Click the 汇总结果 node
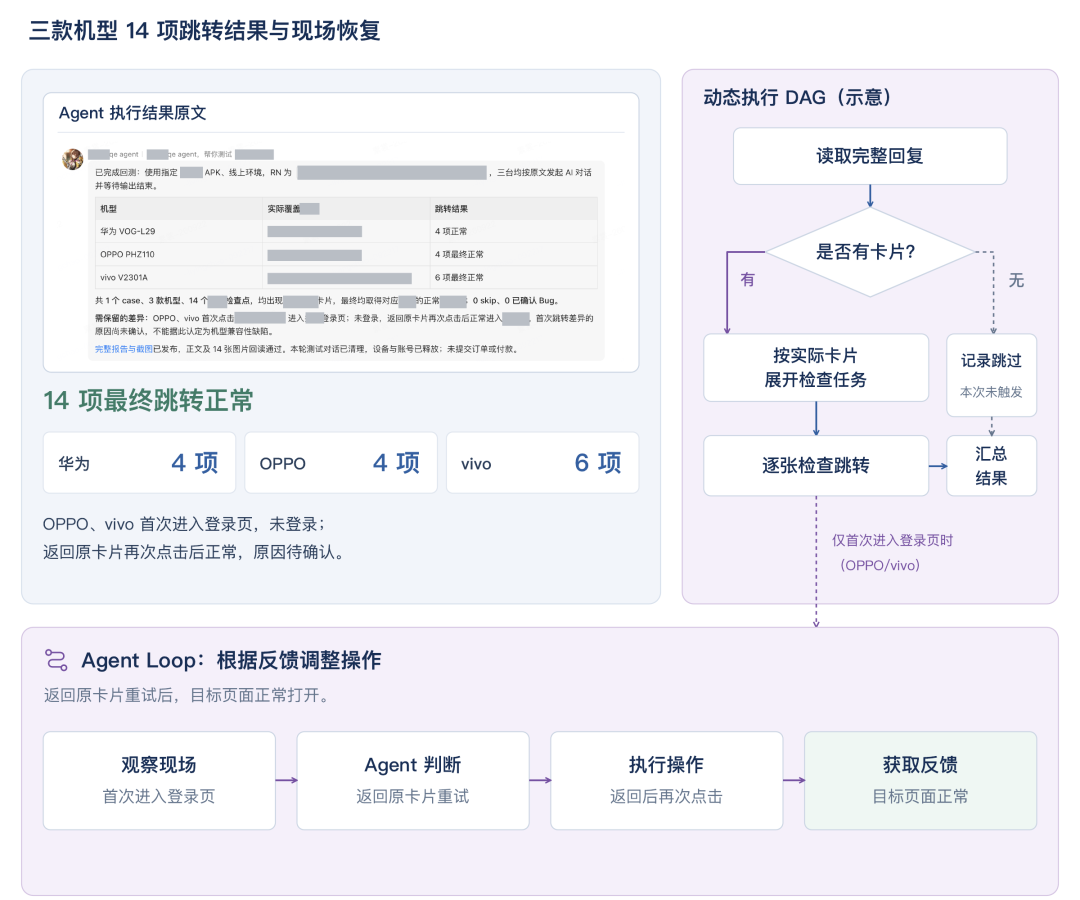 click(x=991, y=465)
